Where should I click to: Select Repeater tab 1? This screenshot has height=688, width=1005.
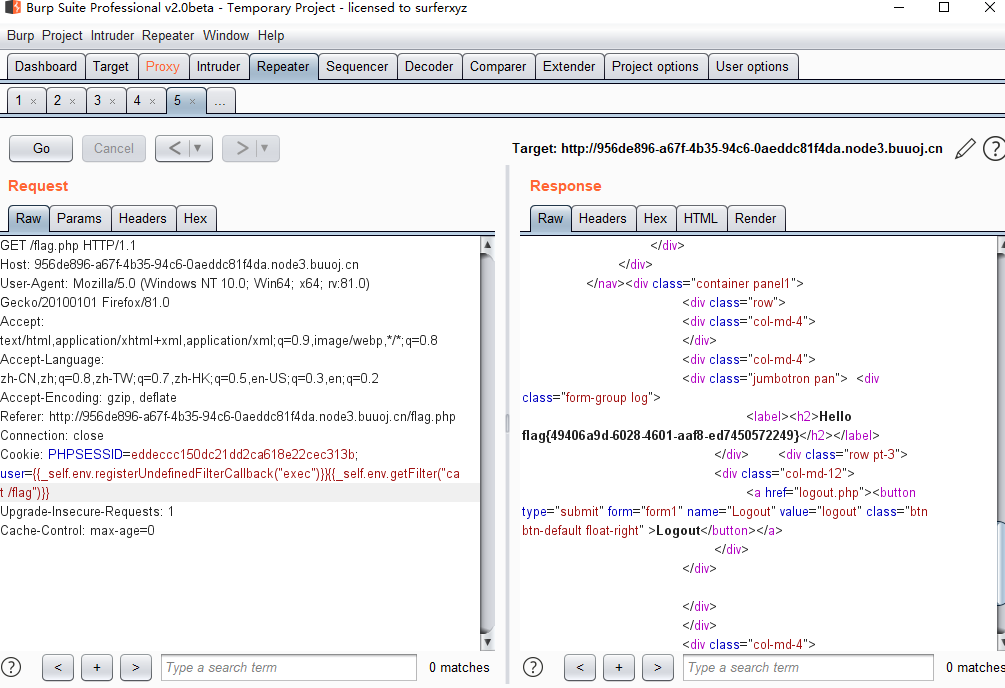click(19, 101)
